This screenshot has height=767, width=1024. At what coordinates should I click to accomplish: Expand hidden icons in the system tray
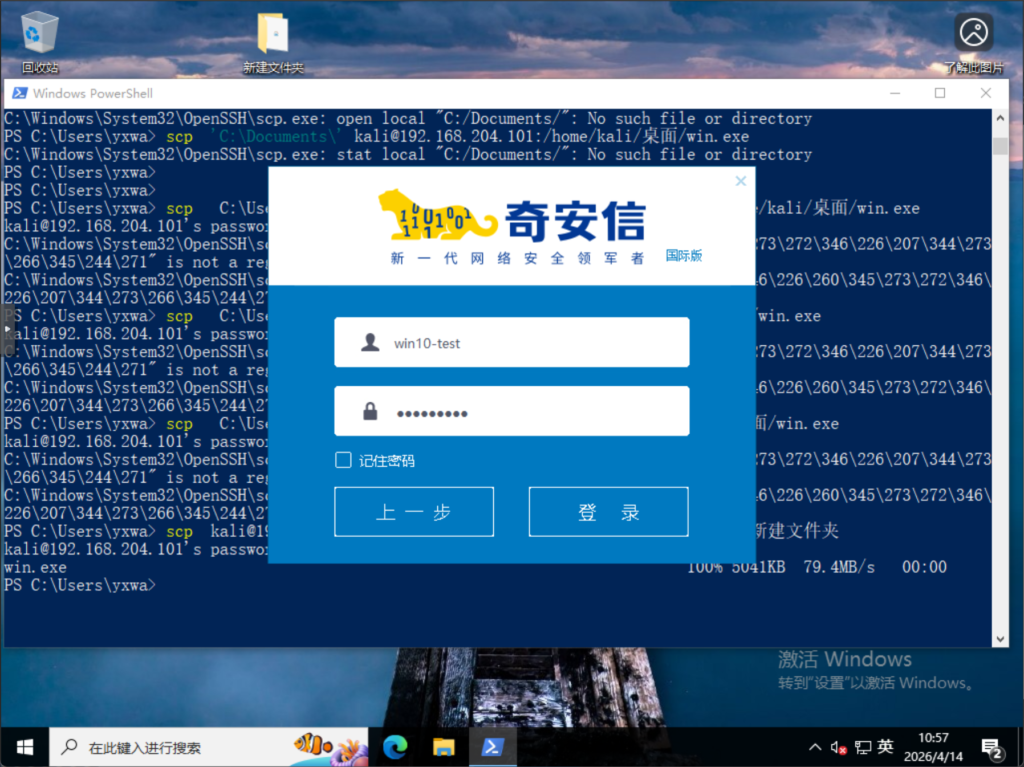coord(814,746)
